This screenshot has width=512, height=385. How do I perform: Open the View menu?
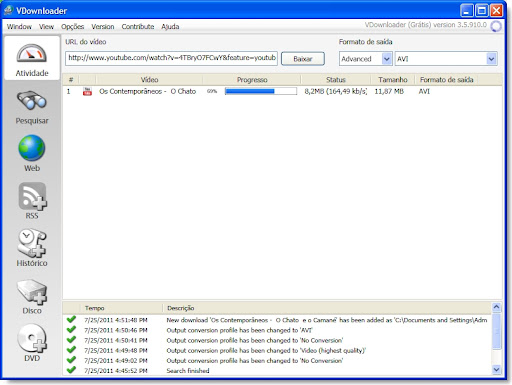point(46,27)
